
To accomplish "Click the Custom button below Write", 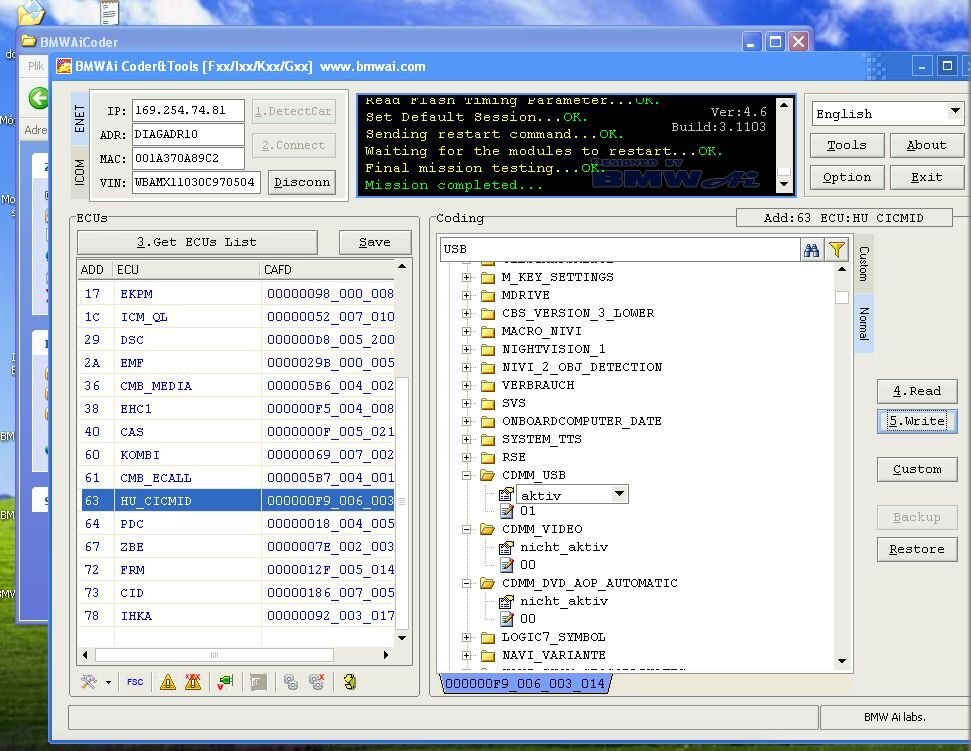I will pyautogui.click(x=917, y=469).
